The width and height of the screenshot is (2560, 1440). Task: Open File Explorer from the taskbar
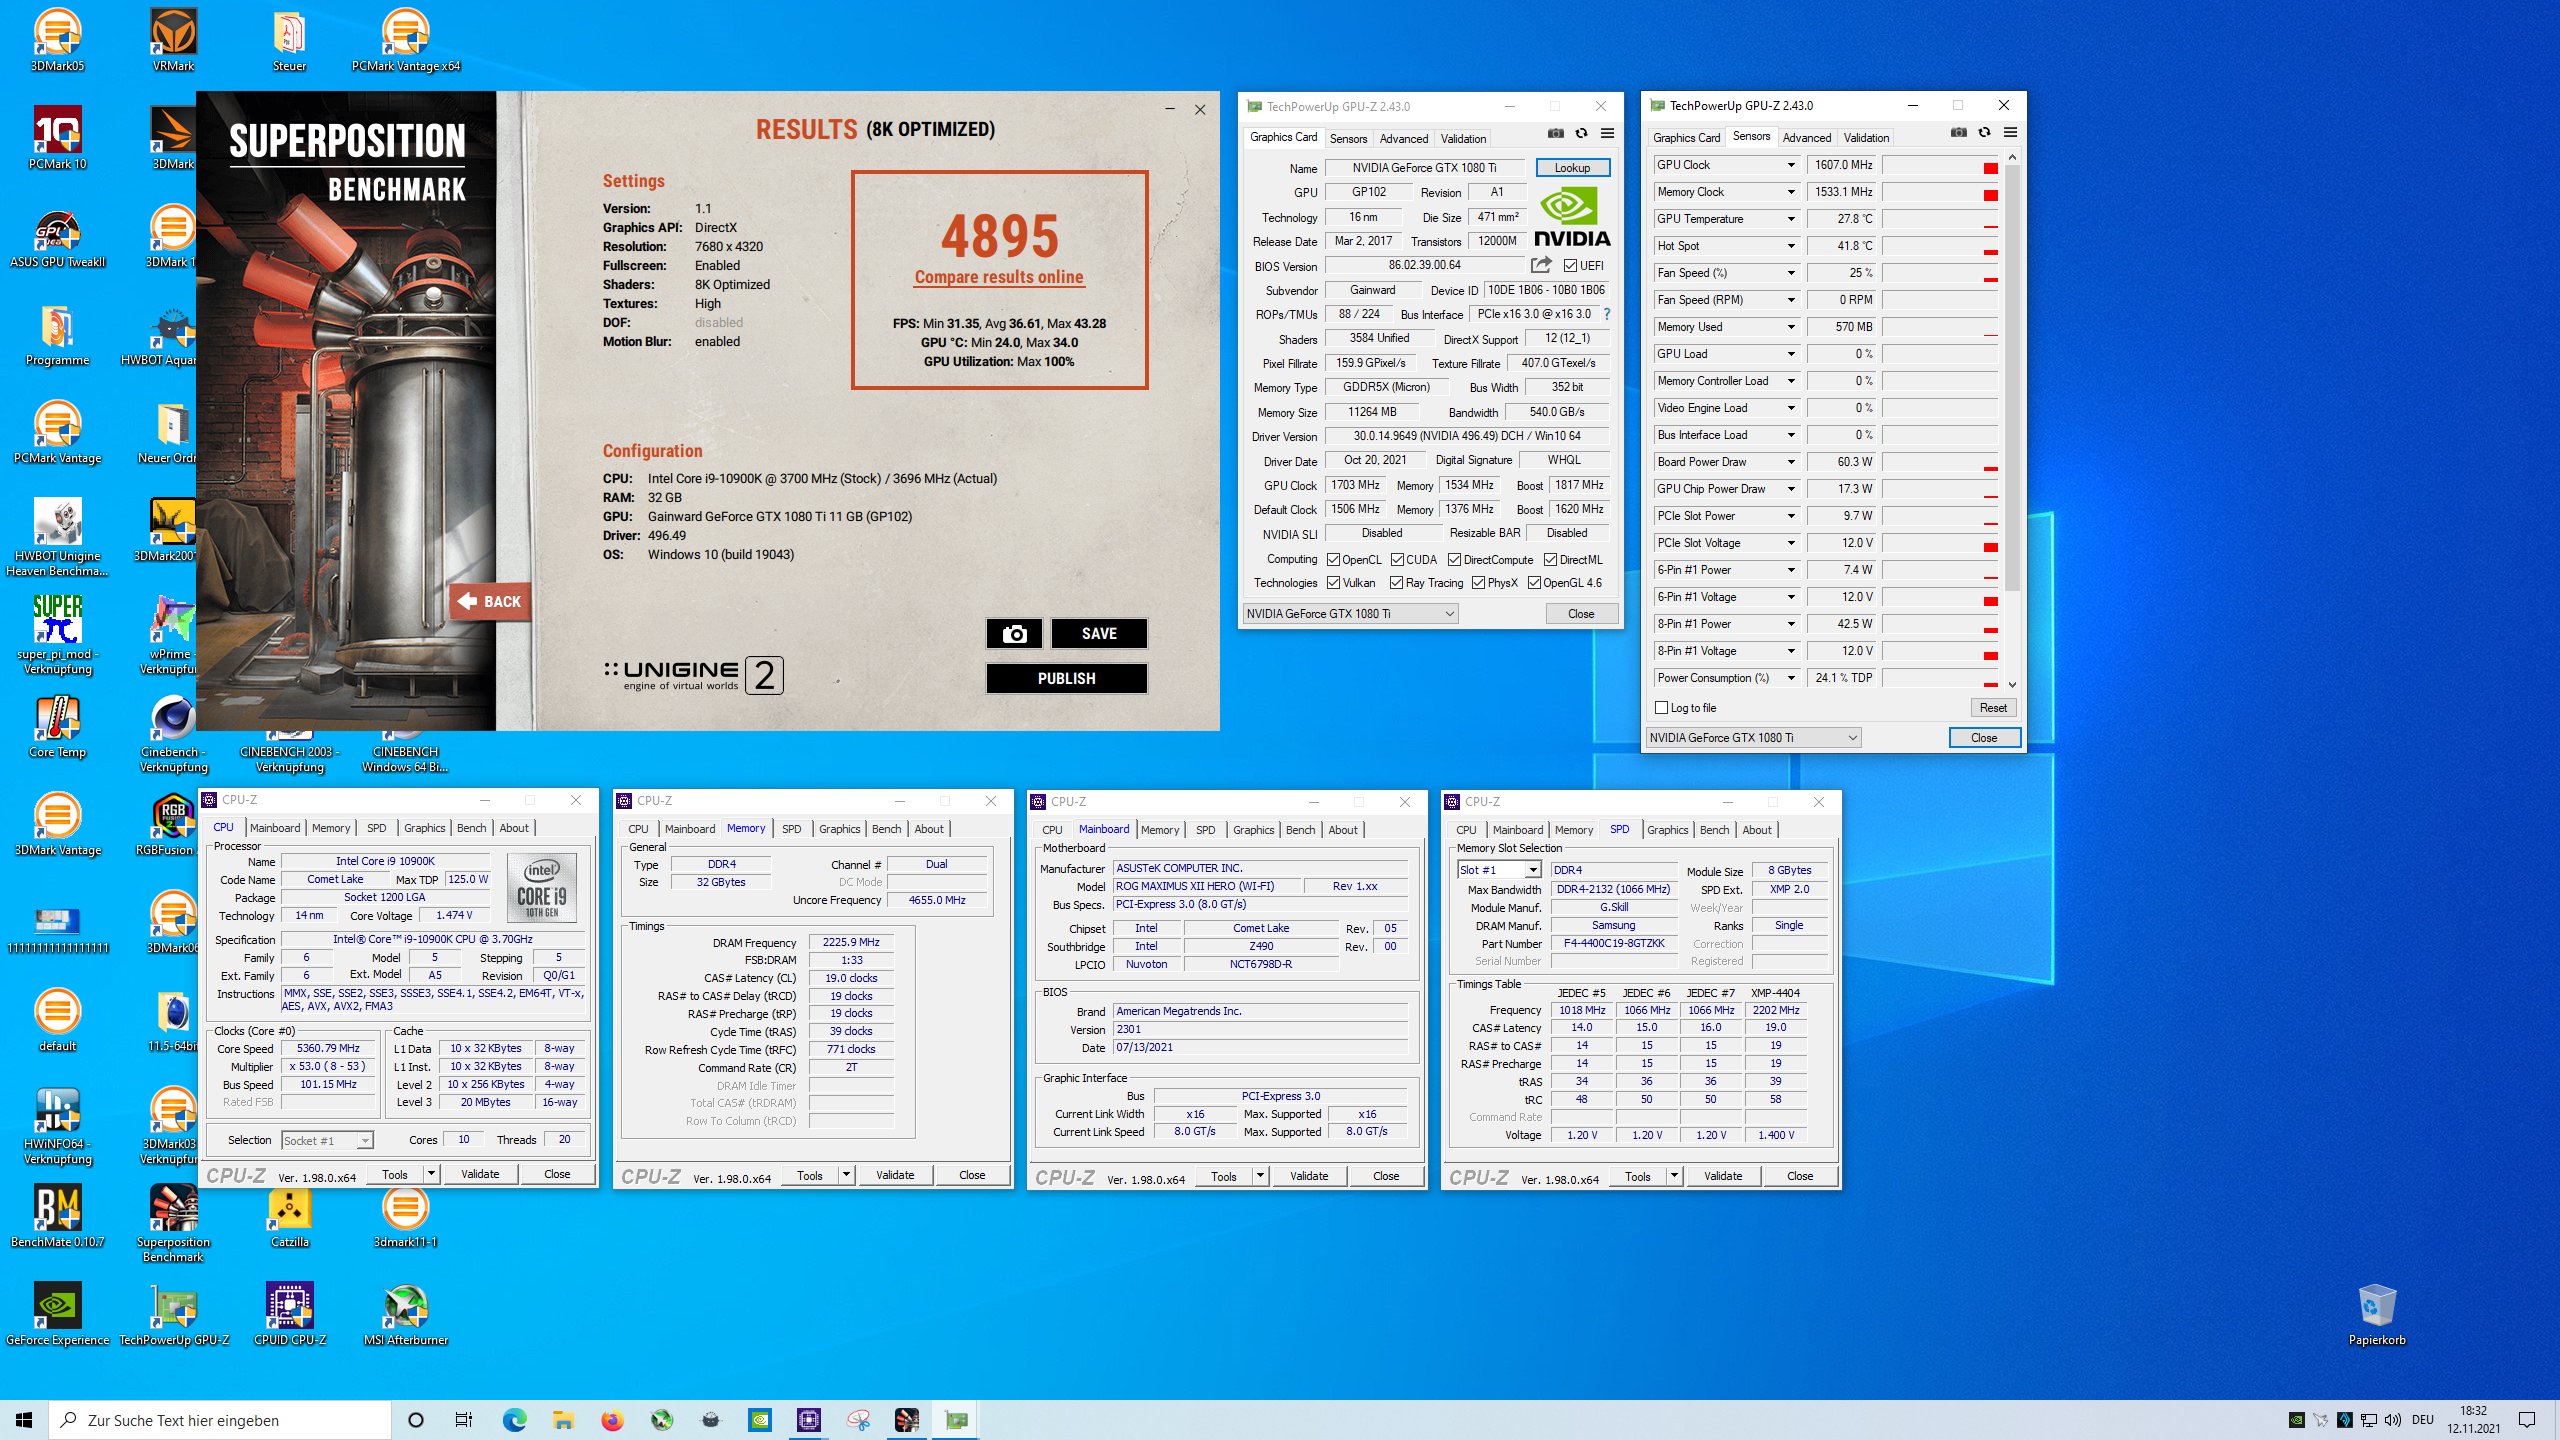(563, 1419)
